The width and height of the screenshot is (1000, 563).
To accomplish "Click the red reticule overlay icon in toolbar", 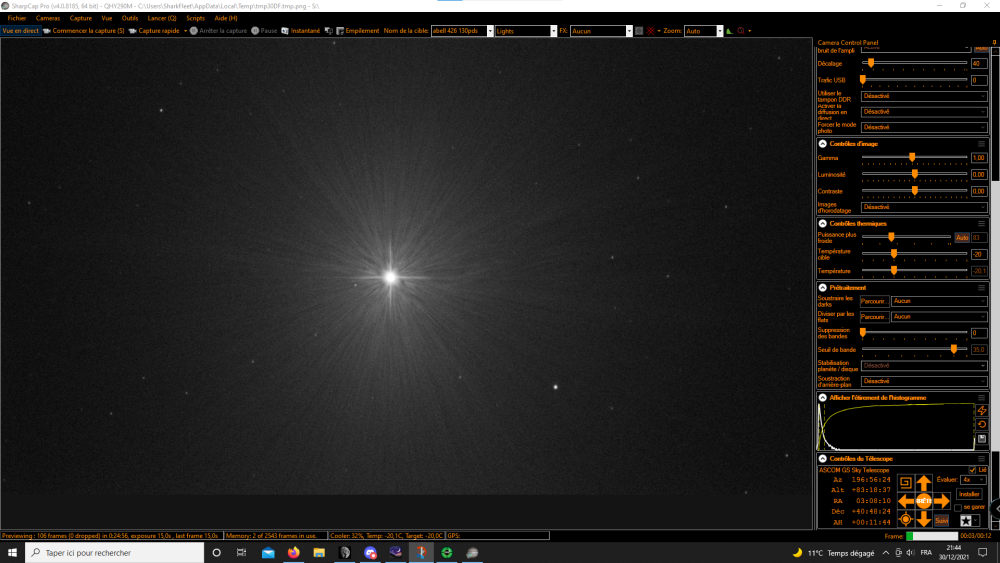I will pos(651,31).
